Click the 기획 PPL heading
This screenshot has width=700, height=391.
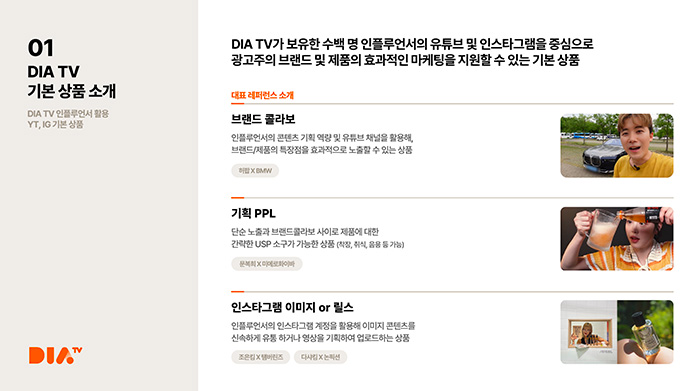[x=253, y=213]
